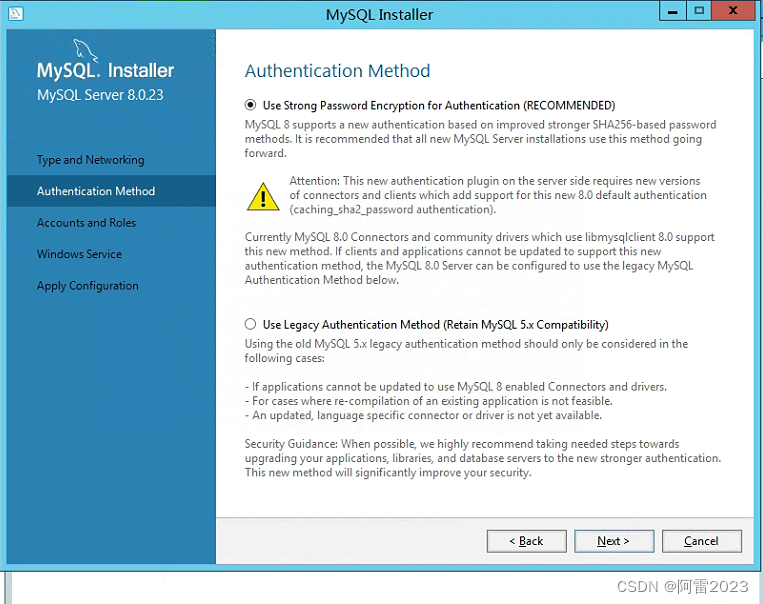Click the 'If applications cannot be updated' line
Screen dimensions: 763x604
click(455, 387)
